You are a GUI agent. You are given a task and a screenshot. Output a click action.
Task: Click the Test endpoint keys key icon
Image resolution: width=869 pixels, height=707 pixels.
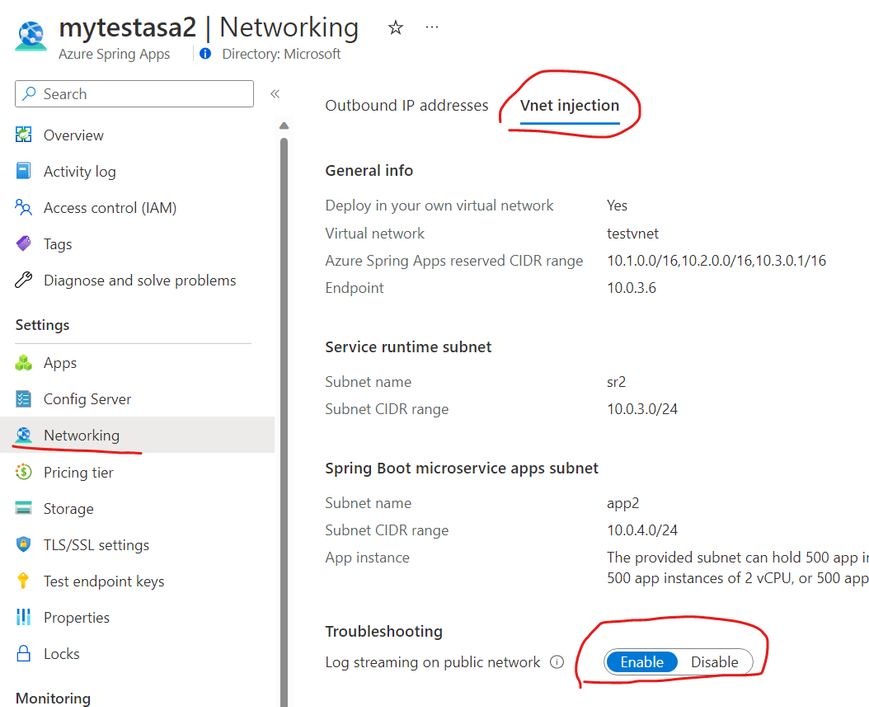click(x=23, y=581)
